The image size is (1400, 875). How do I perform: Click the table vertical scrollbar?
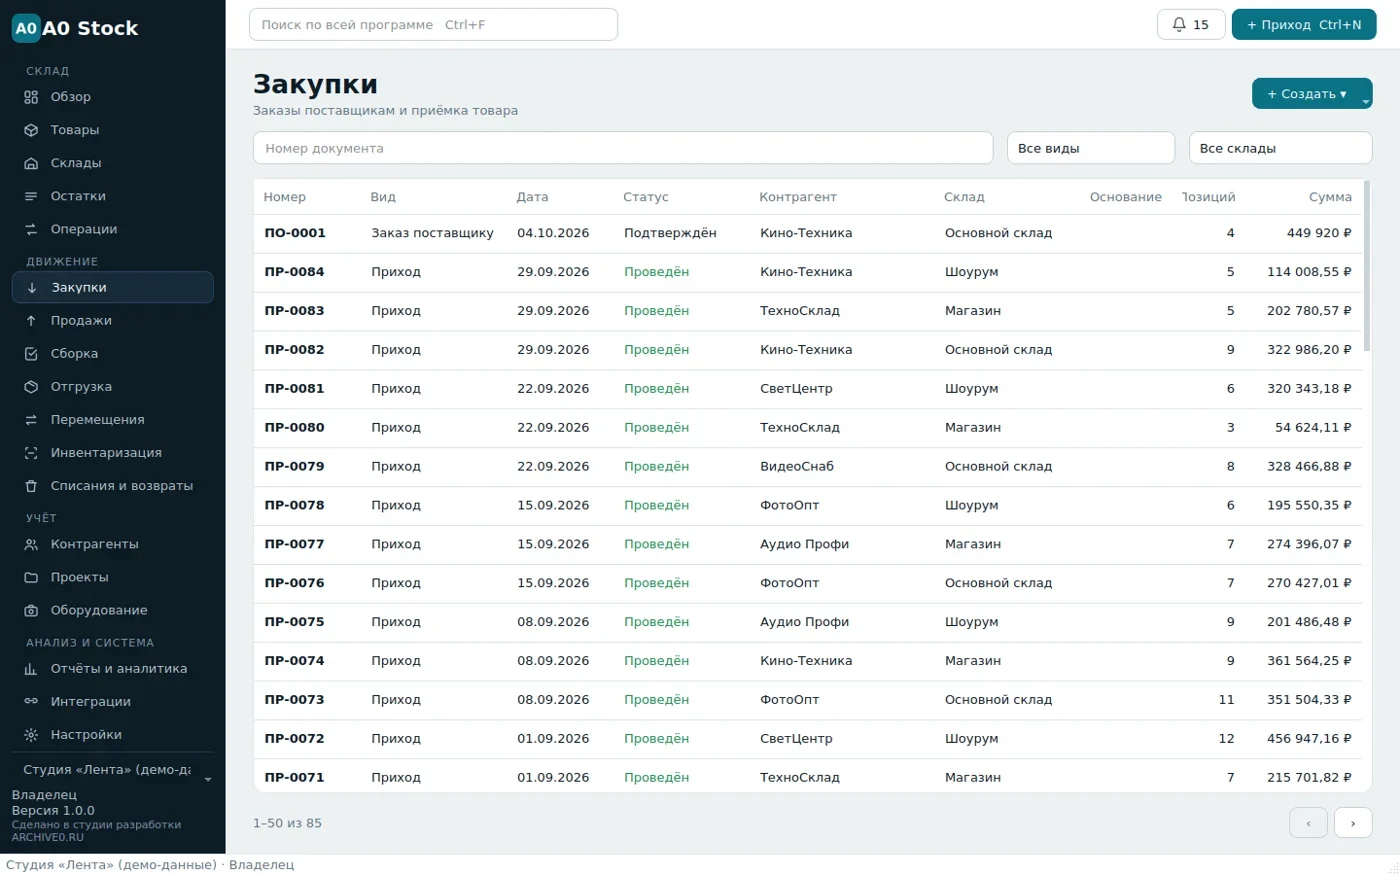pyautogui.click(x=1367, y=267)
